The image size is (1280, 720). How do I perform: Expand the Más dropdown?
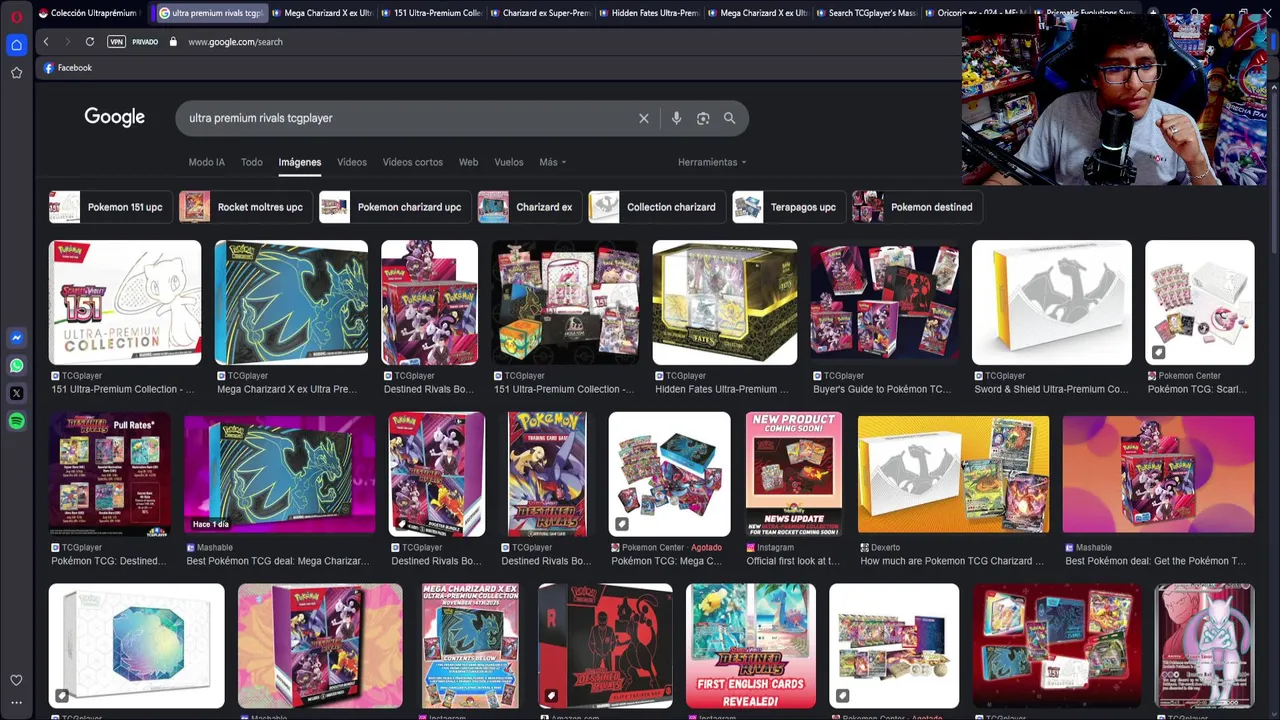click(x=552, y=162)
